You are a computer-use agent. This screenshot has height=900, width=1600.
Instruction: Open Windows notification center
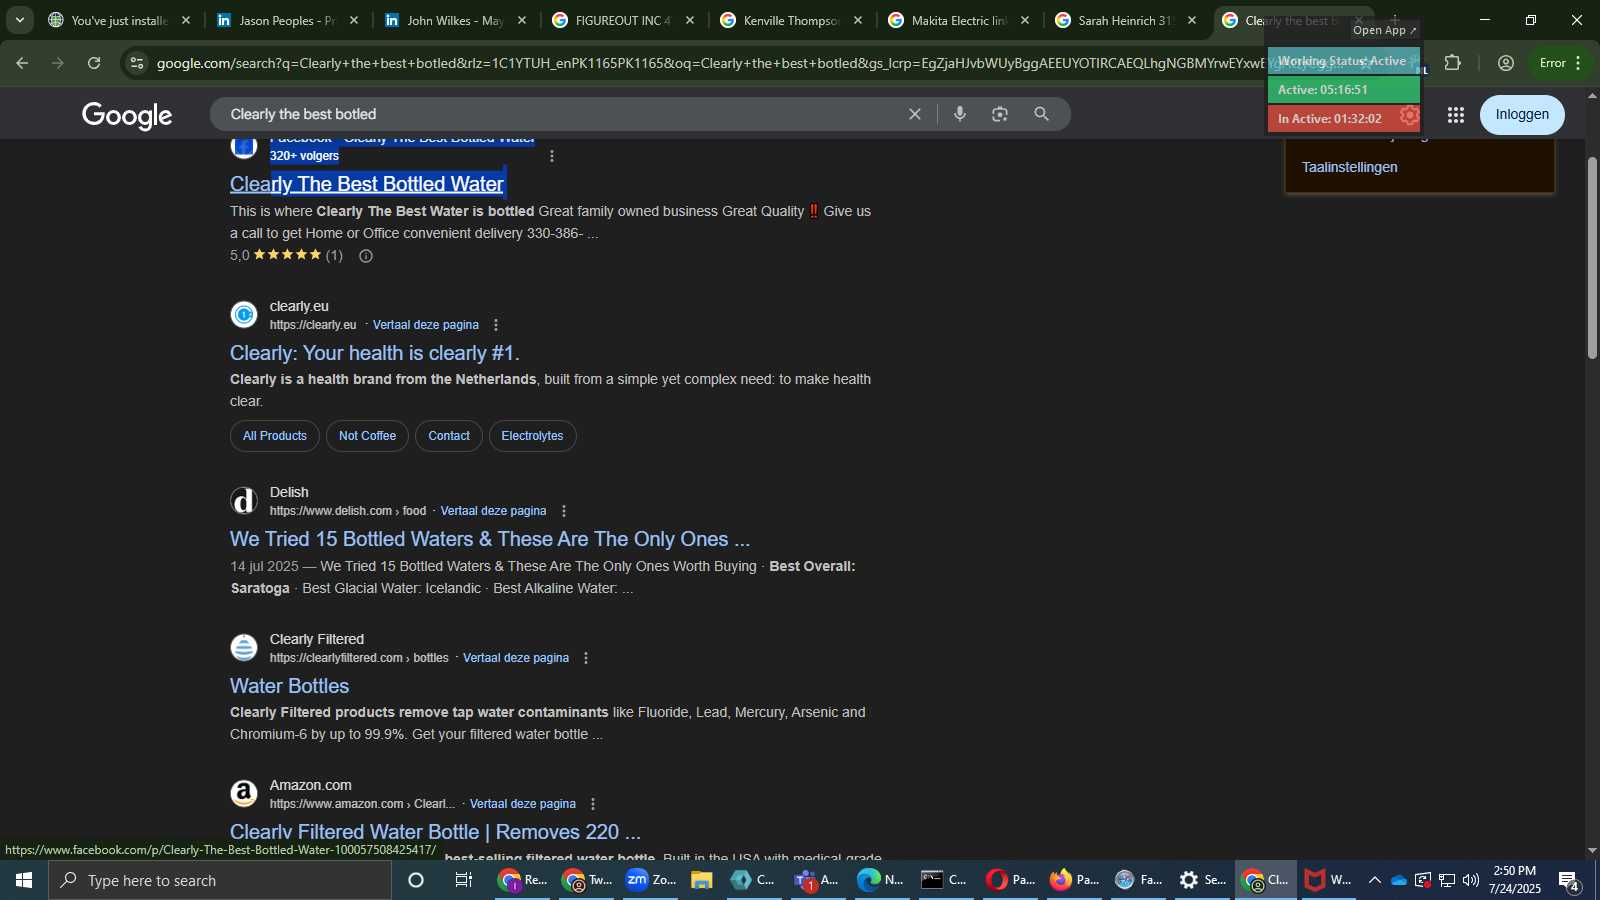1570,880
